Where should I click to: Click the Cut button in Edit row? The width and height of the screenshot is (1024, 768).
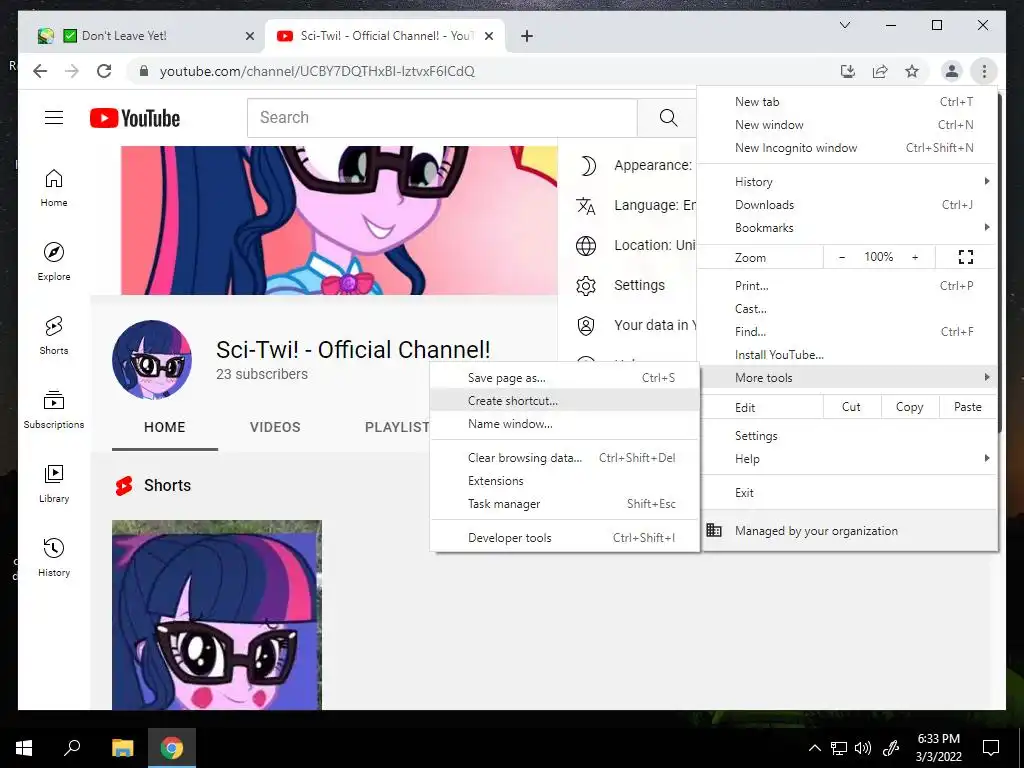852,407
